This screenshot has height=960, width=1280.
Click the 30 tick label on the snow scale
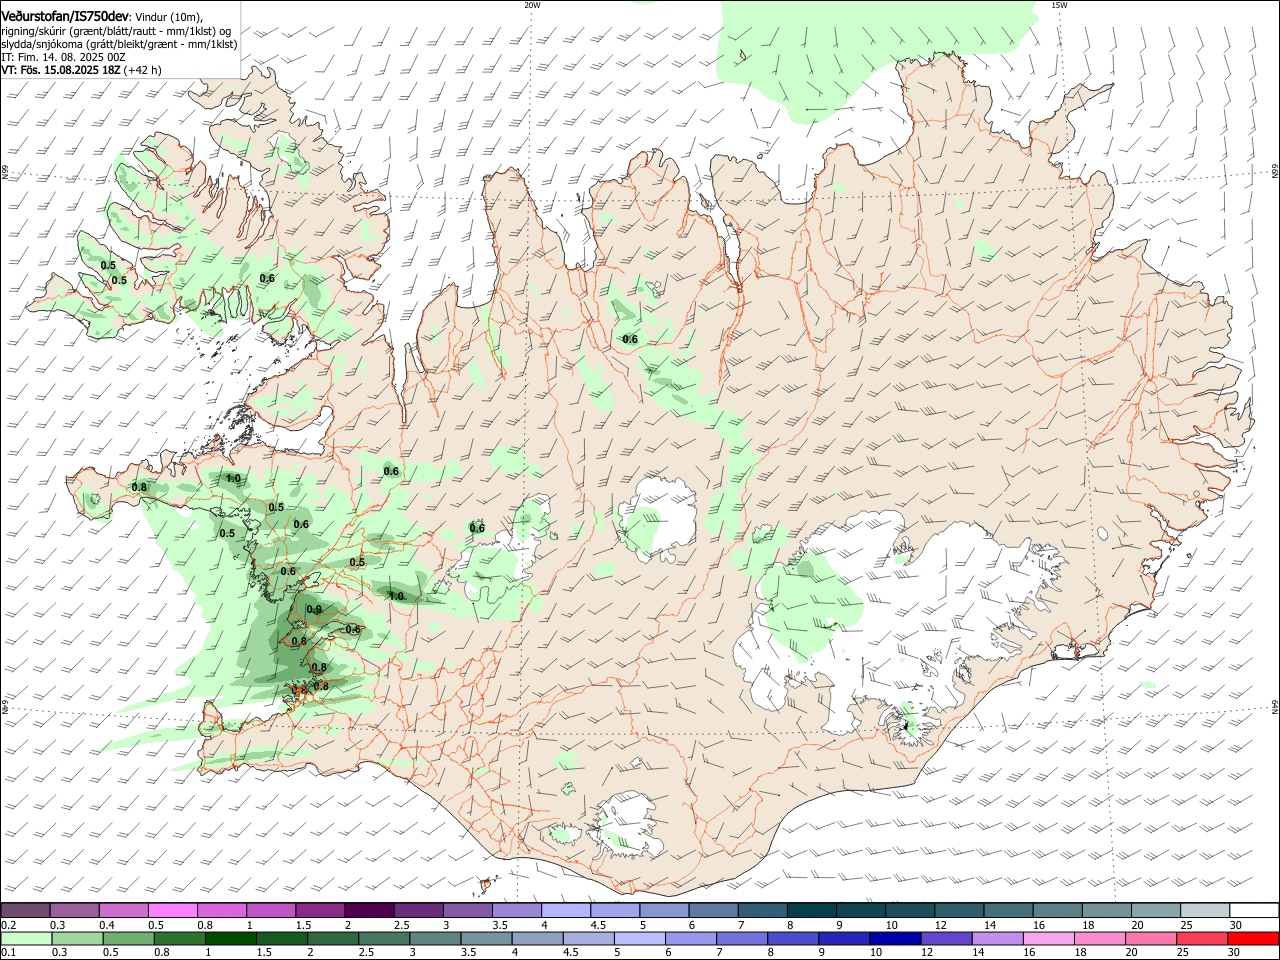pos(1236,925)
